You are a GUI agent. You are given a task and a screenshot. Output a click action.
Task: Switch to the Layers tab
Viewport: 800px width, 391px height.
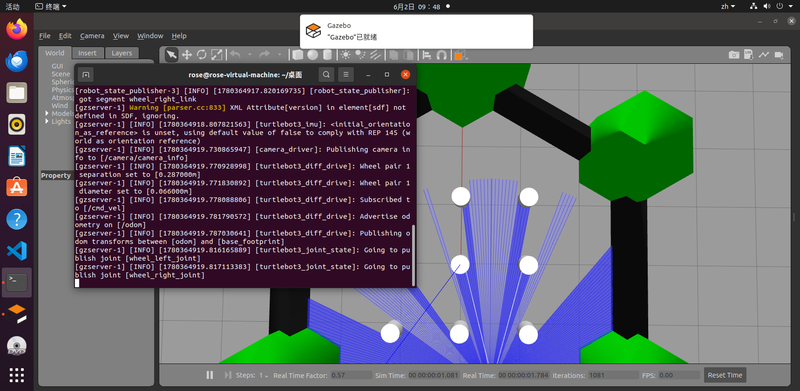pyautogui.click(x=122, y=53)
